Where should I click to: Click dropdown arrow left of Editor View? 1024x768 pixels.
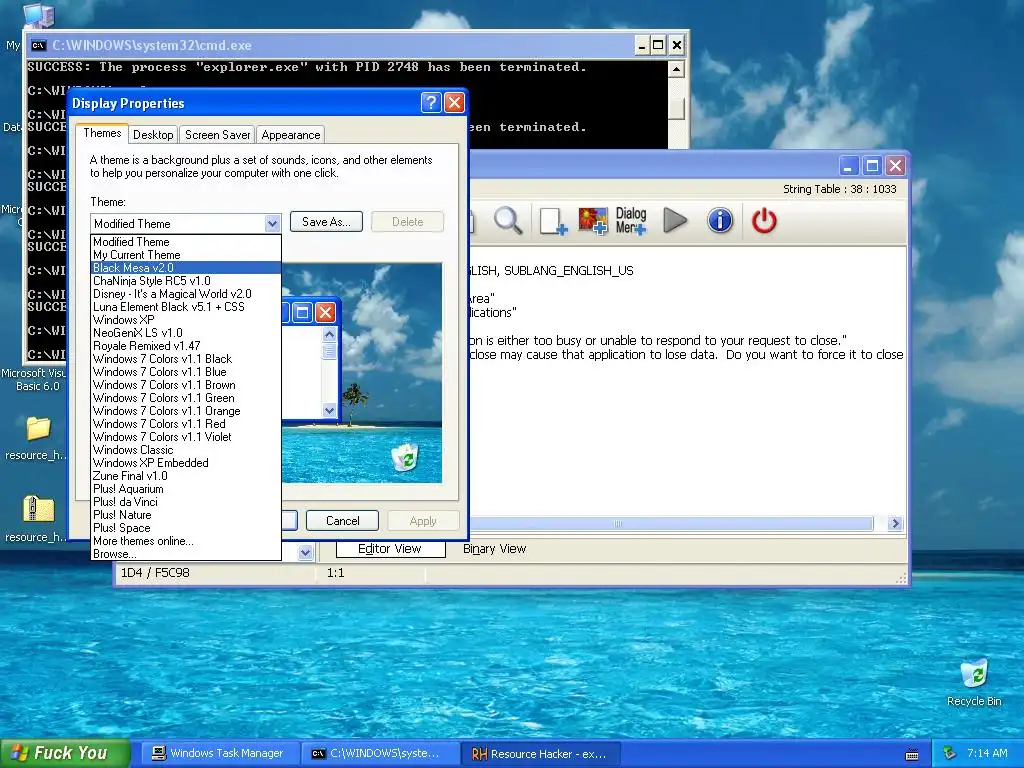(305, 552)
